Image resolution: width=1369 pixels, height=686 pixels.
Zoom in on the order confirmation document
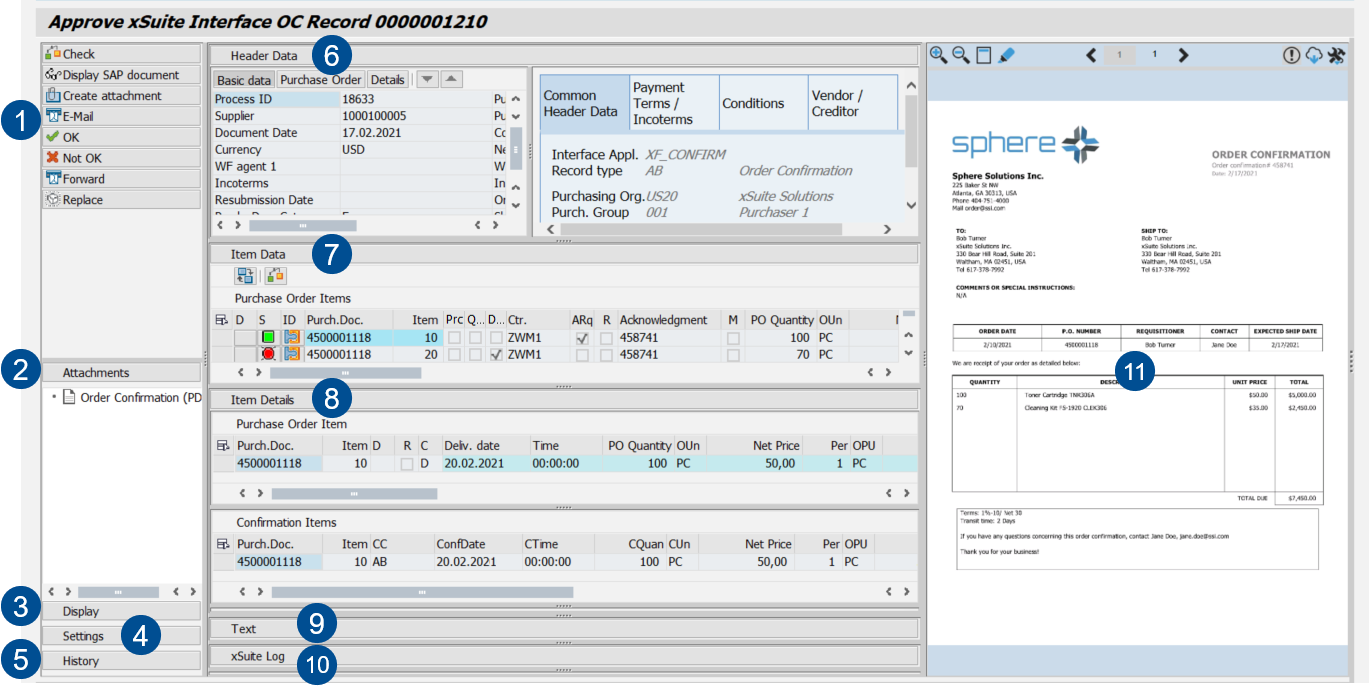point(937,55)
